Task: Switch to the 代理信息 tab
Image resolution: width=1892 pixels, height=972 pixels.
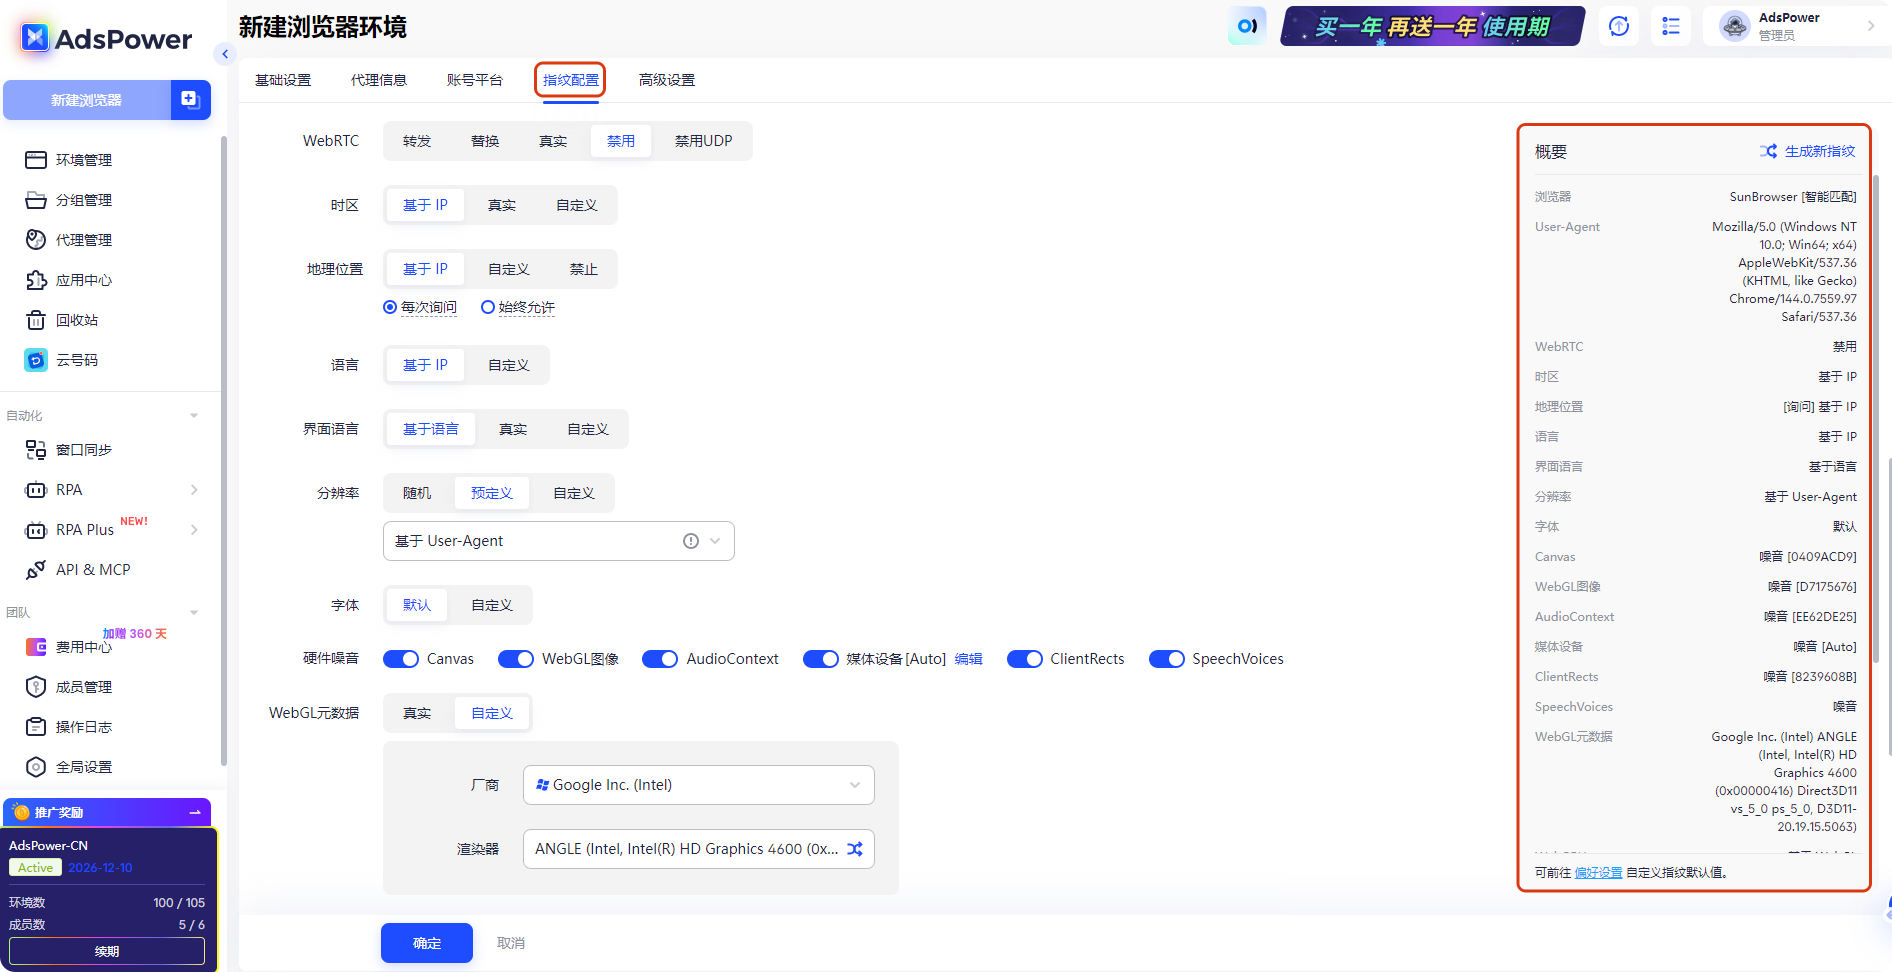Action: (x=379, y=79)
